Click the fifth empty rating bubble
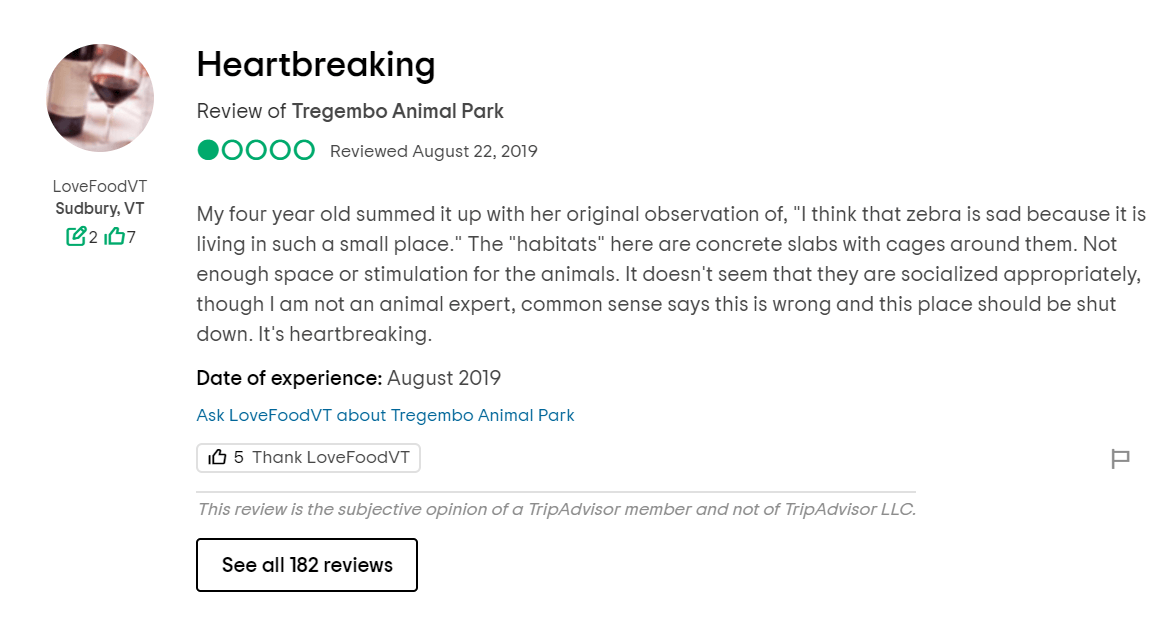Image resolution: width=1157 pixels, height=618 pixels. click(304, 151)
